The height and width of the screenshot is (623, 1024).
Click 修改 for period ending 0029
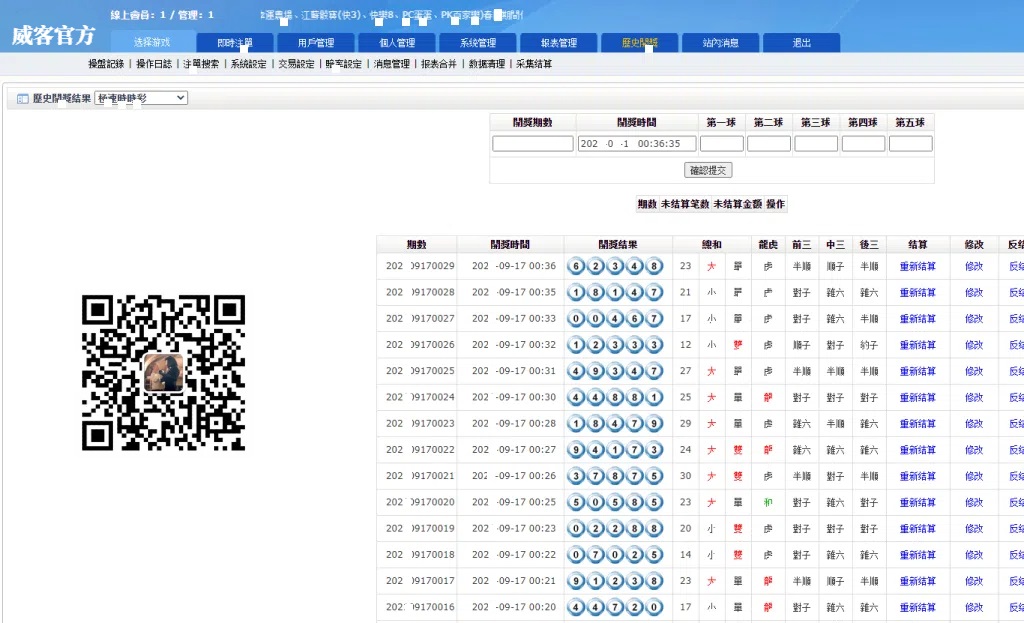[974, 266]
